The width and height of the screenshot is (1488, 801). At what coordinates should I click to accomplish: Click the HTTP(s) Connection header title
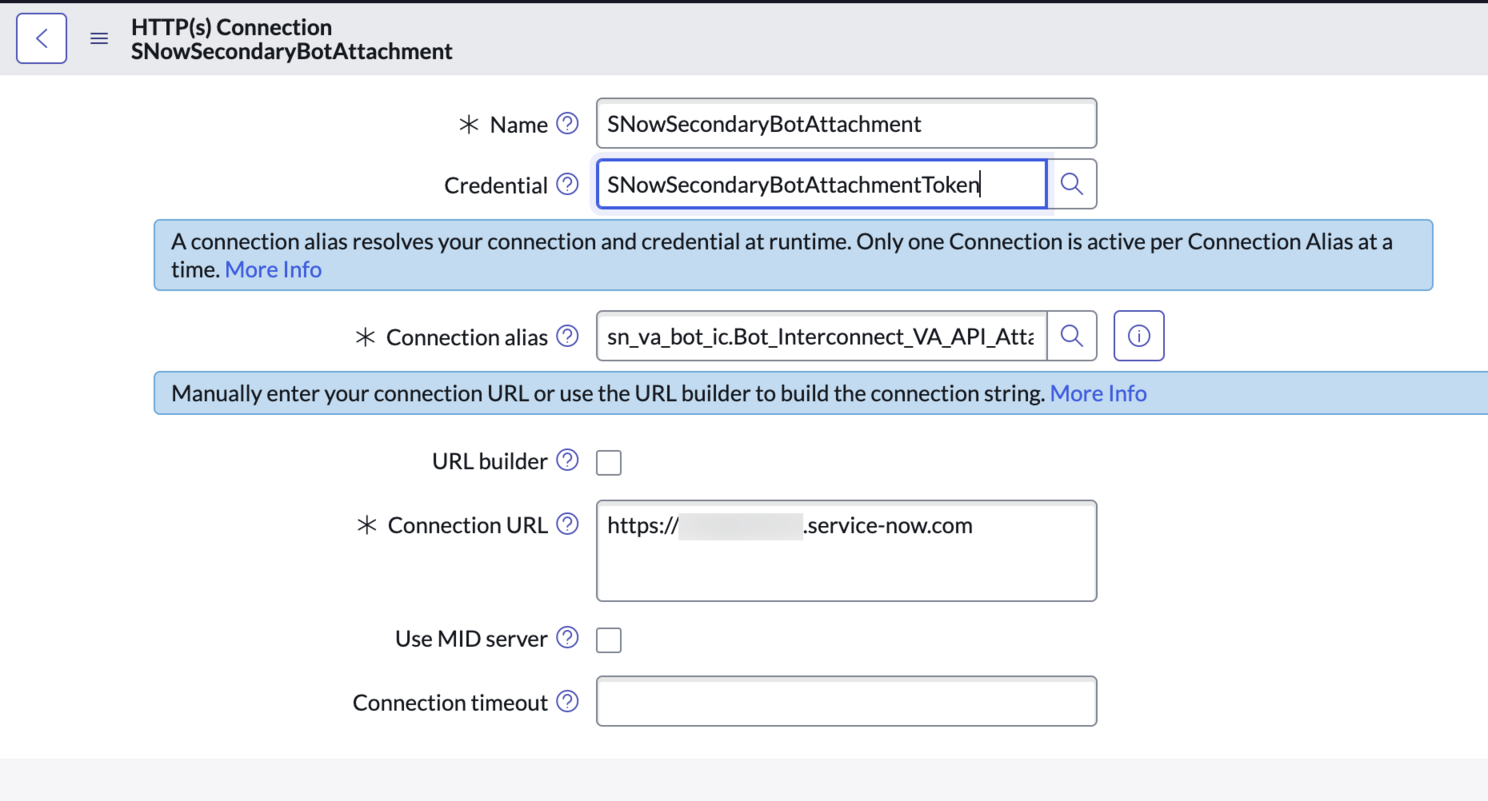(x=231, y=27)
